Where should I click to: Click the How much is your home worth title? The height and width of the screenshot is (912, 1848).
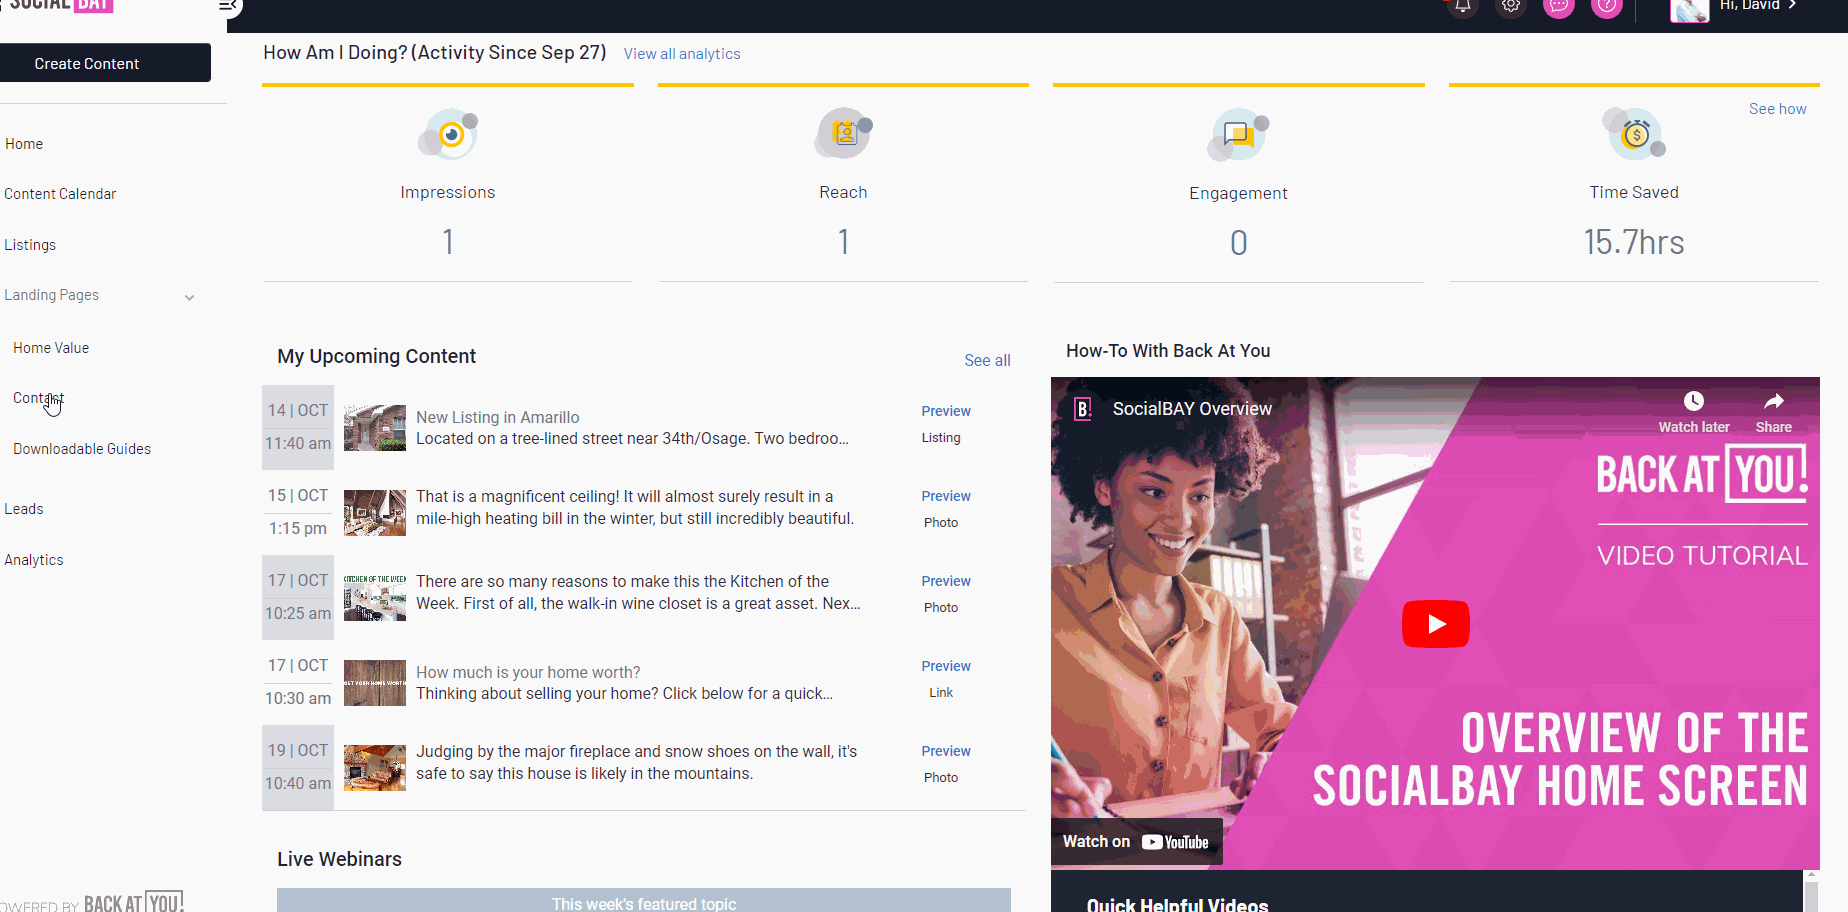[x=528, y=672]
